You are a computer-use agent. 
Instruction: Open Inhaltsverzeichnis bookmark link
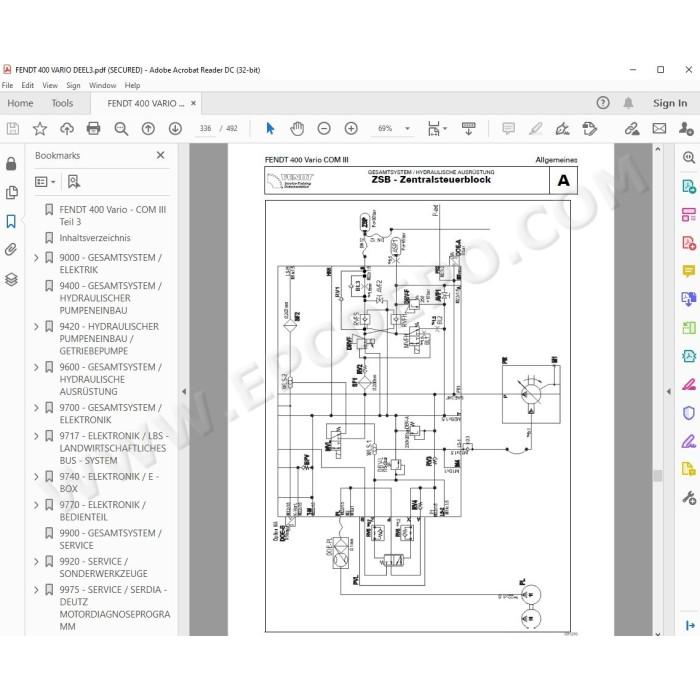pos(95,238)
